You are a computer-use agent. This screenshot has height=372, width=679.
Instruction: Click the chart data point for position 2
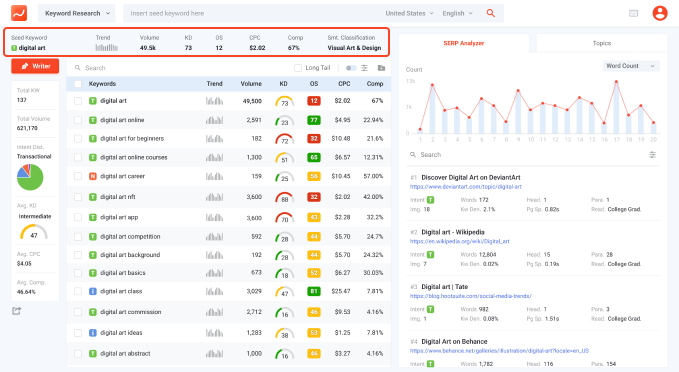[432, 85]
